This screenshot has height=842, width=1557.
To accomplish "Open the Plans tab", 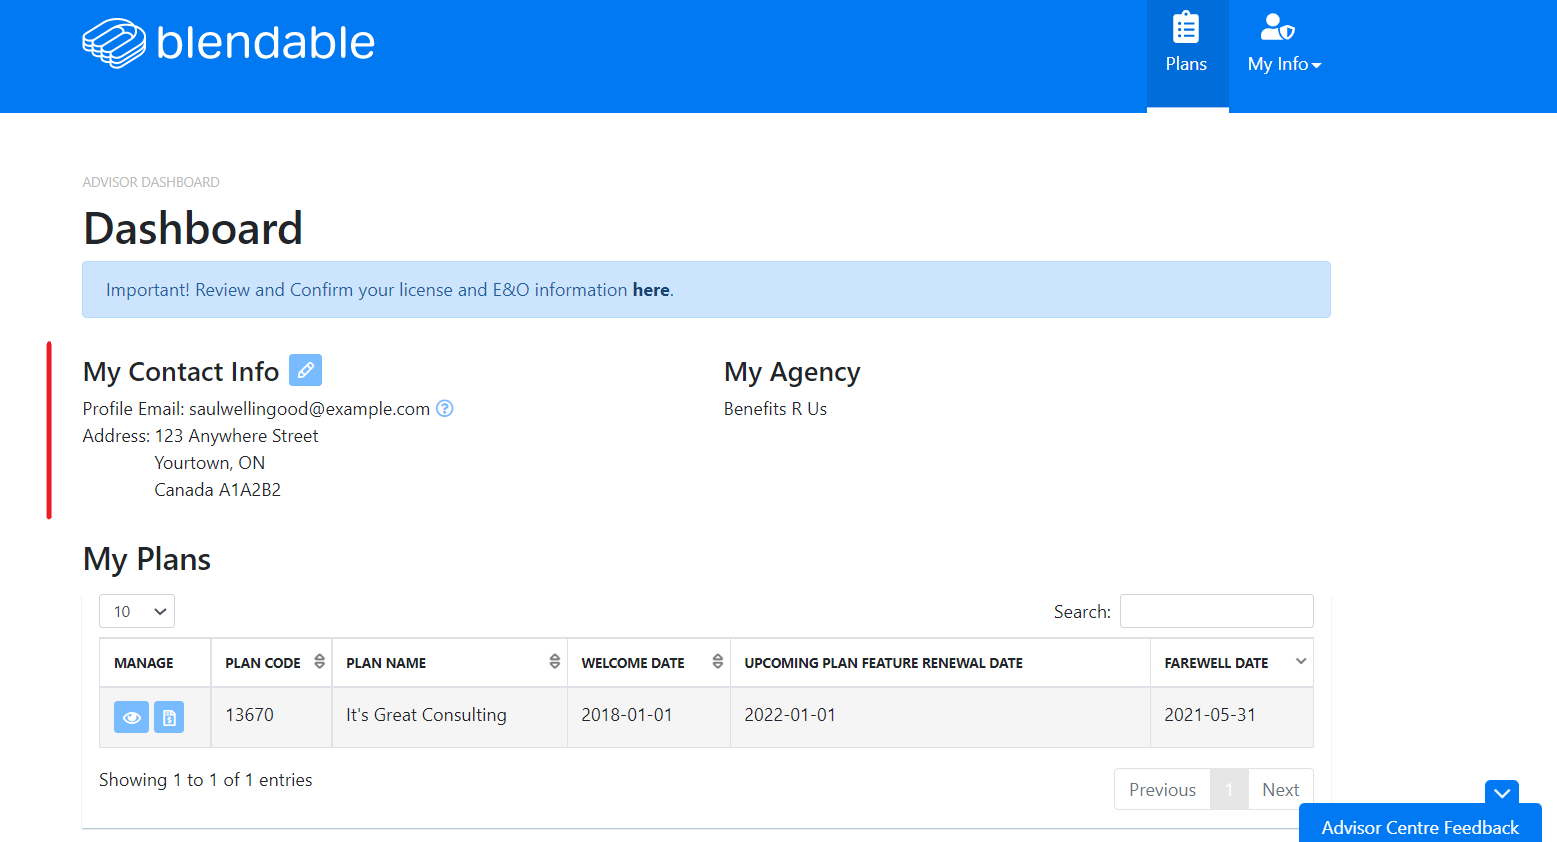I will [1187, 54].
